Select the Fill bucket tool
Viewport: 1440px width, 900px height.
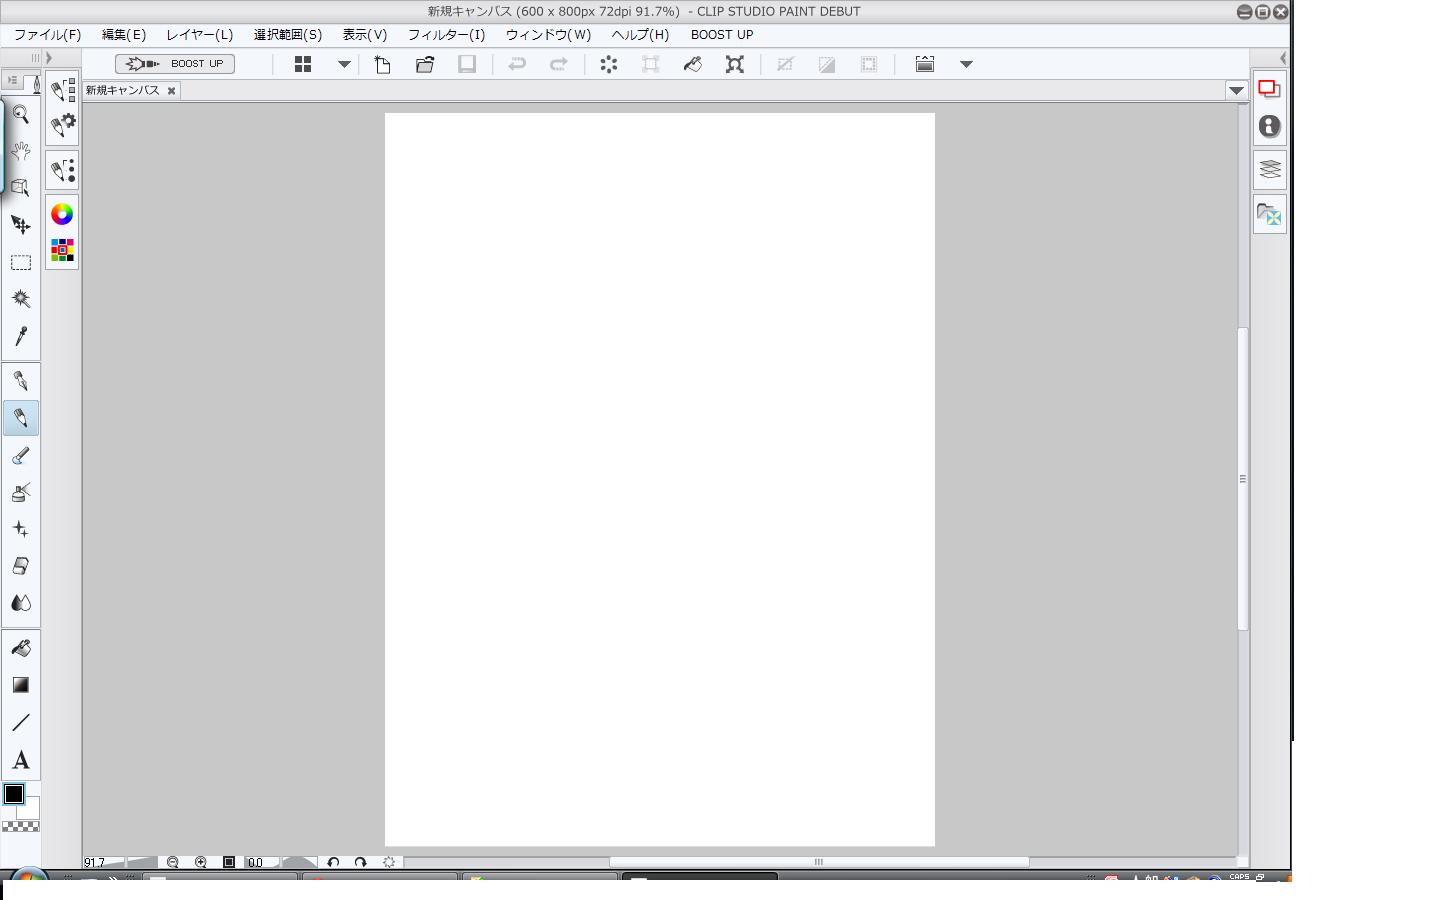pyautogui.click(x=20, y=648)
